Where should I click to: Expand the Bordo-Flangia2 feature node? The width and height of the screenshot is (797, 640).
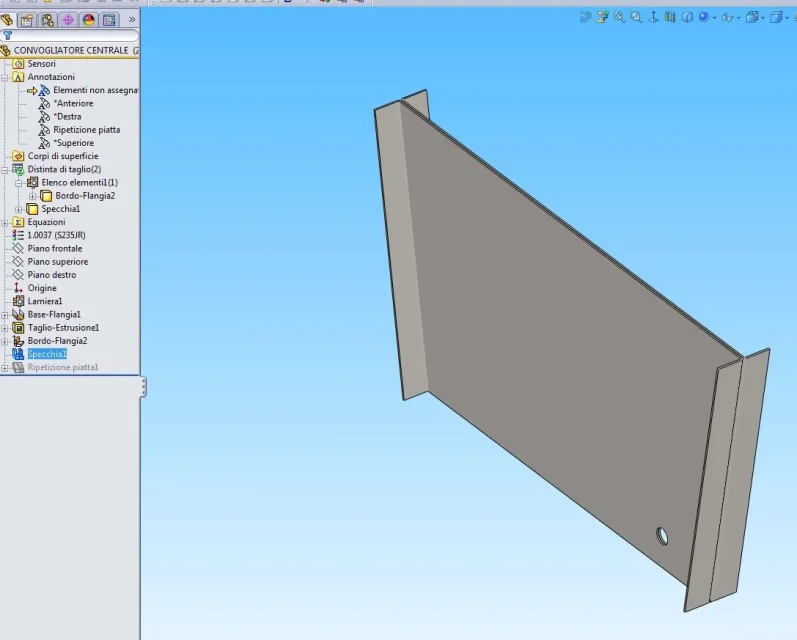(x=5, y=341)
